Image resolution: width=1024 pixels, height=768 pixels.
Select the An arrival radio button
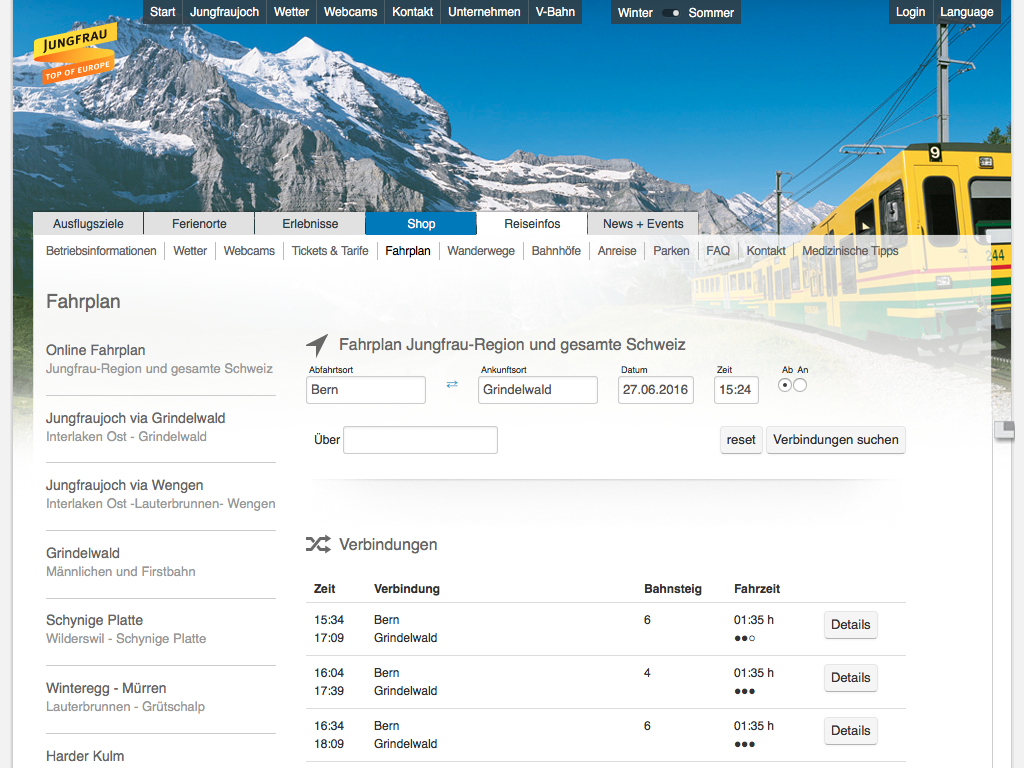coord(800,385)
